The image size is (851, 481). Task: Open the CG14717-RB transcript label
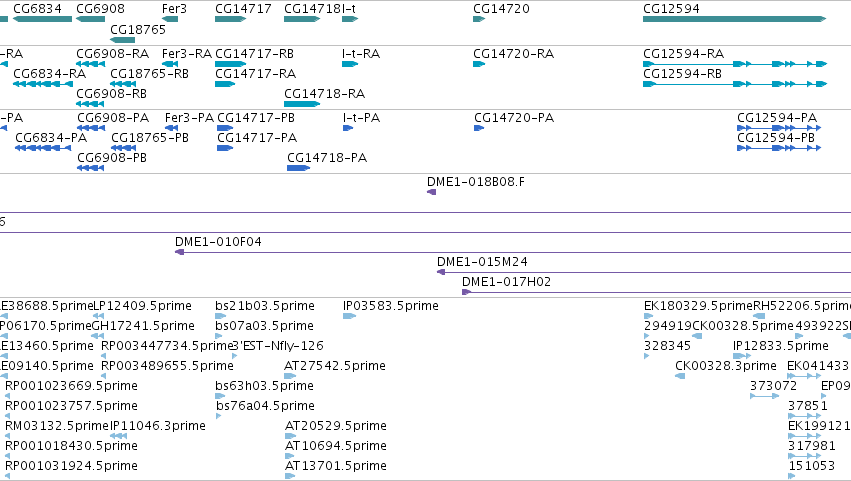tap(255, 54)
